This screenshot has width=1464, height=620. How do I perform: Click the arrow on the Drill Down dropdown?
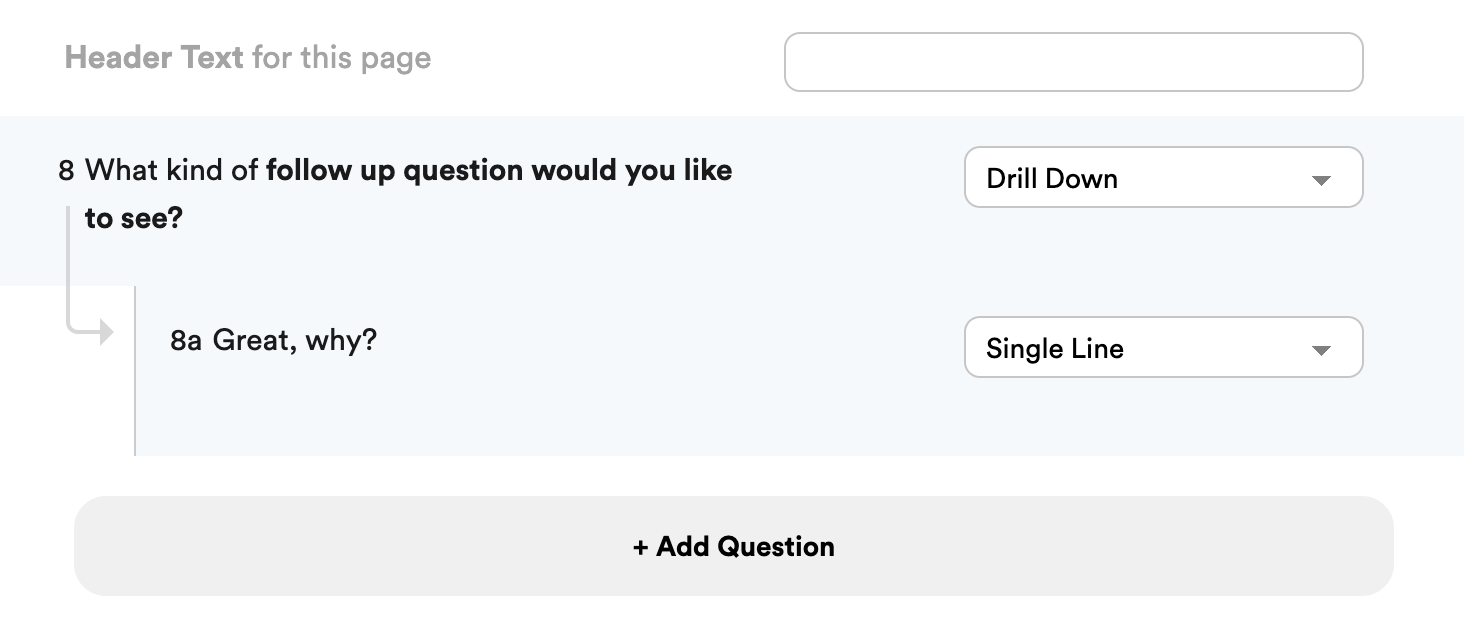coord(1321,181)
